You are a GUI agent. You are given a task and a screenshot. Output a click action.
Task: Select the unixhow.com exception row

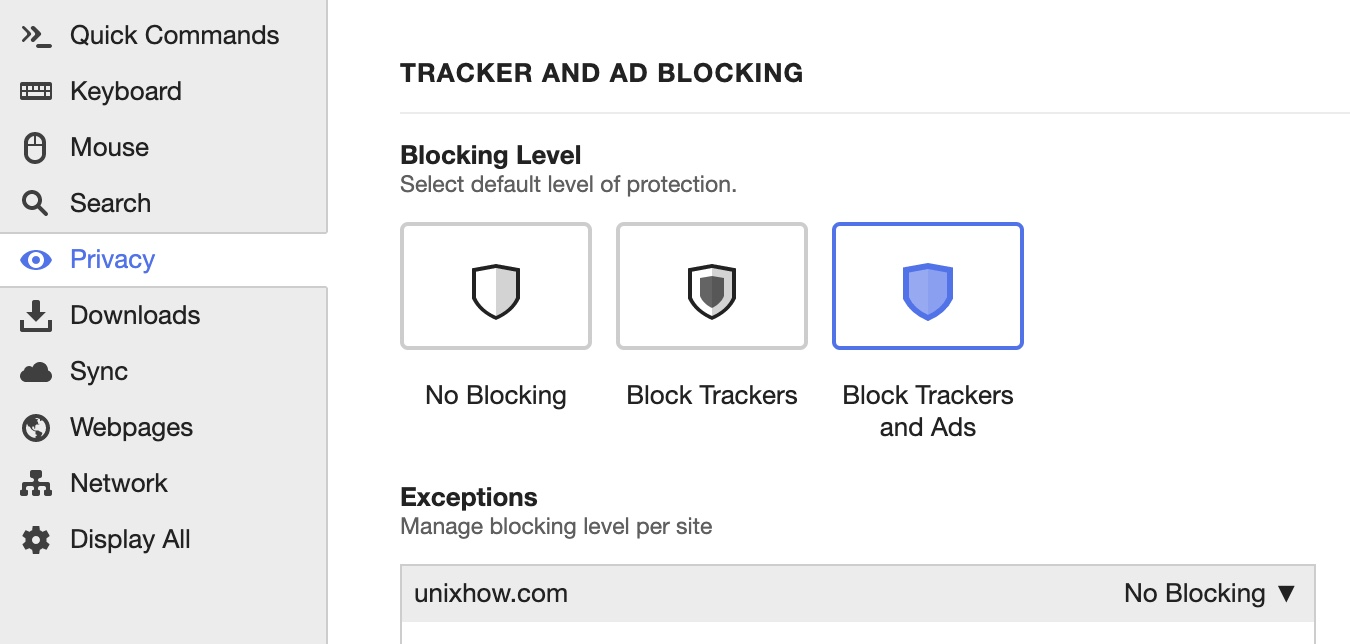point(858,593)
